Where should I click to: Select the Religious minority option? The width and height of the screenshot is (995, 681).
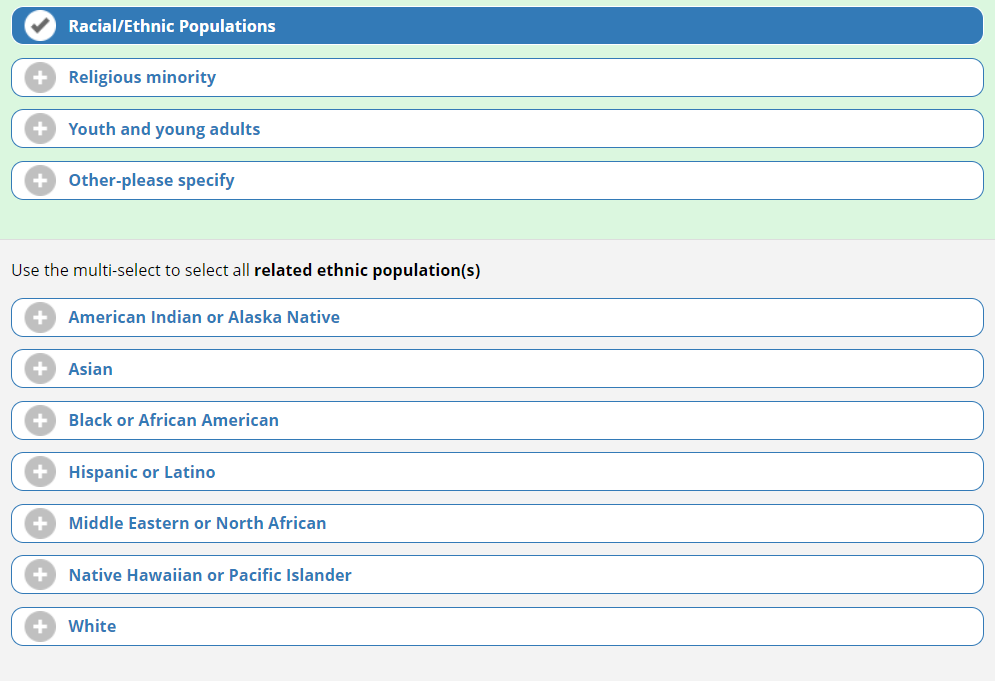pos(142,78)
